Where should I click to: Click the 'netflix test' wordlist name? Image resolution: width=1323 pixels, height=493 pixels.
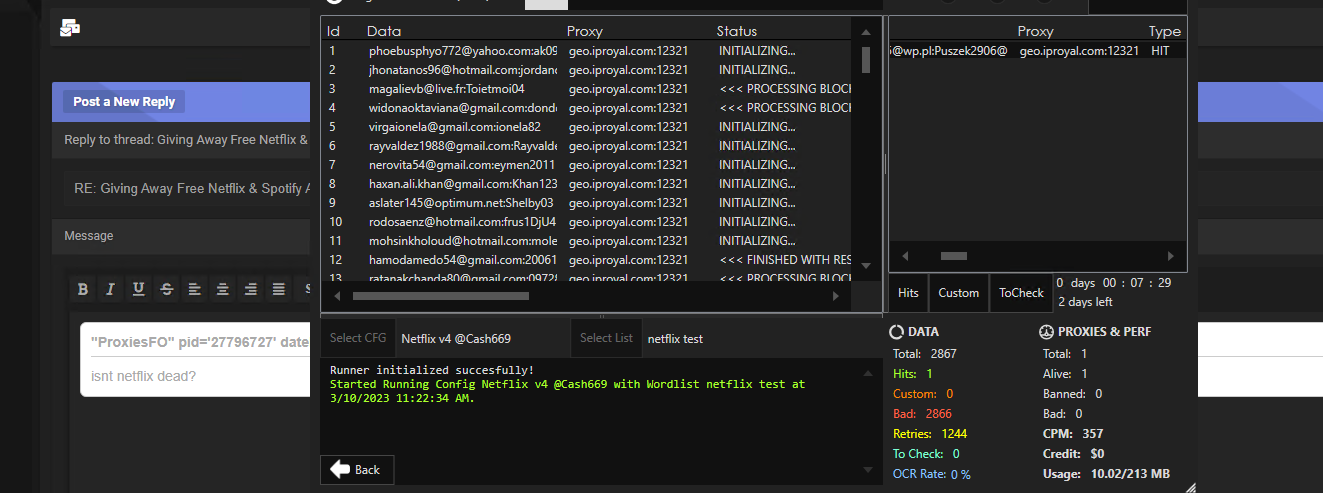[675, 339]
